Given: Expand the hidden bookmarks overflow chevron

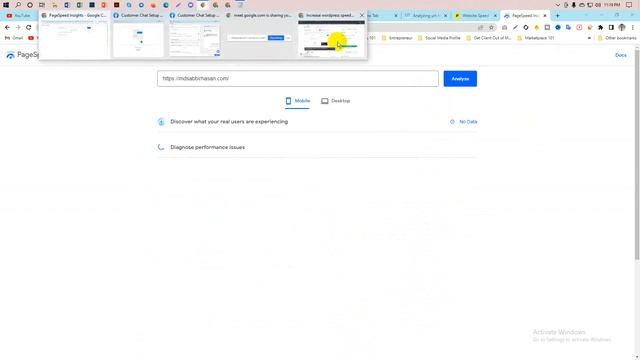Looking at the screenshot, I should pyautogui.click(x=589, y=38).
